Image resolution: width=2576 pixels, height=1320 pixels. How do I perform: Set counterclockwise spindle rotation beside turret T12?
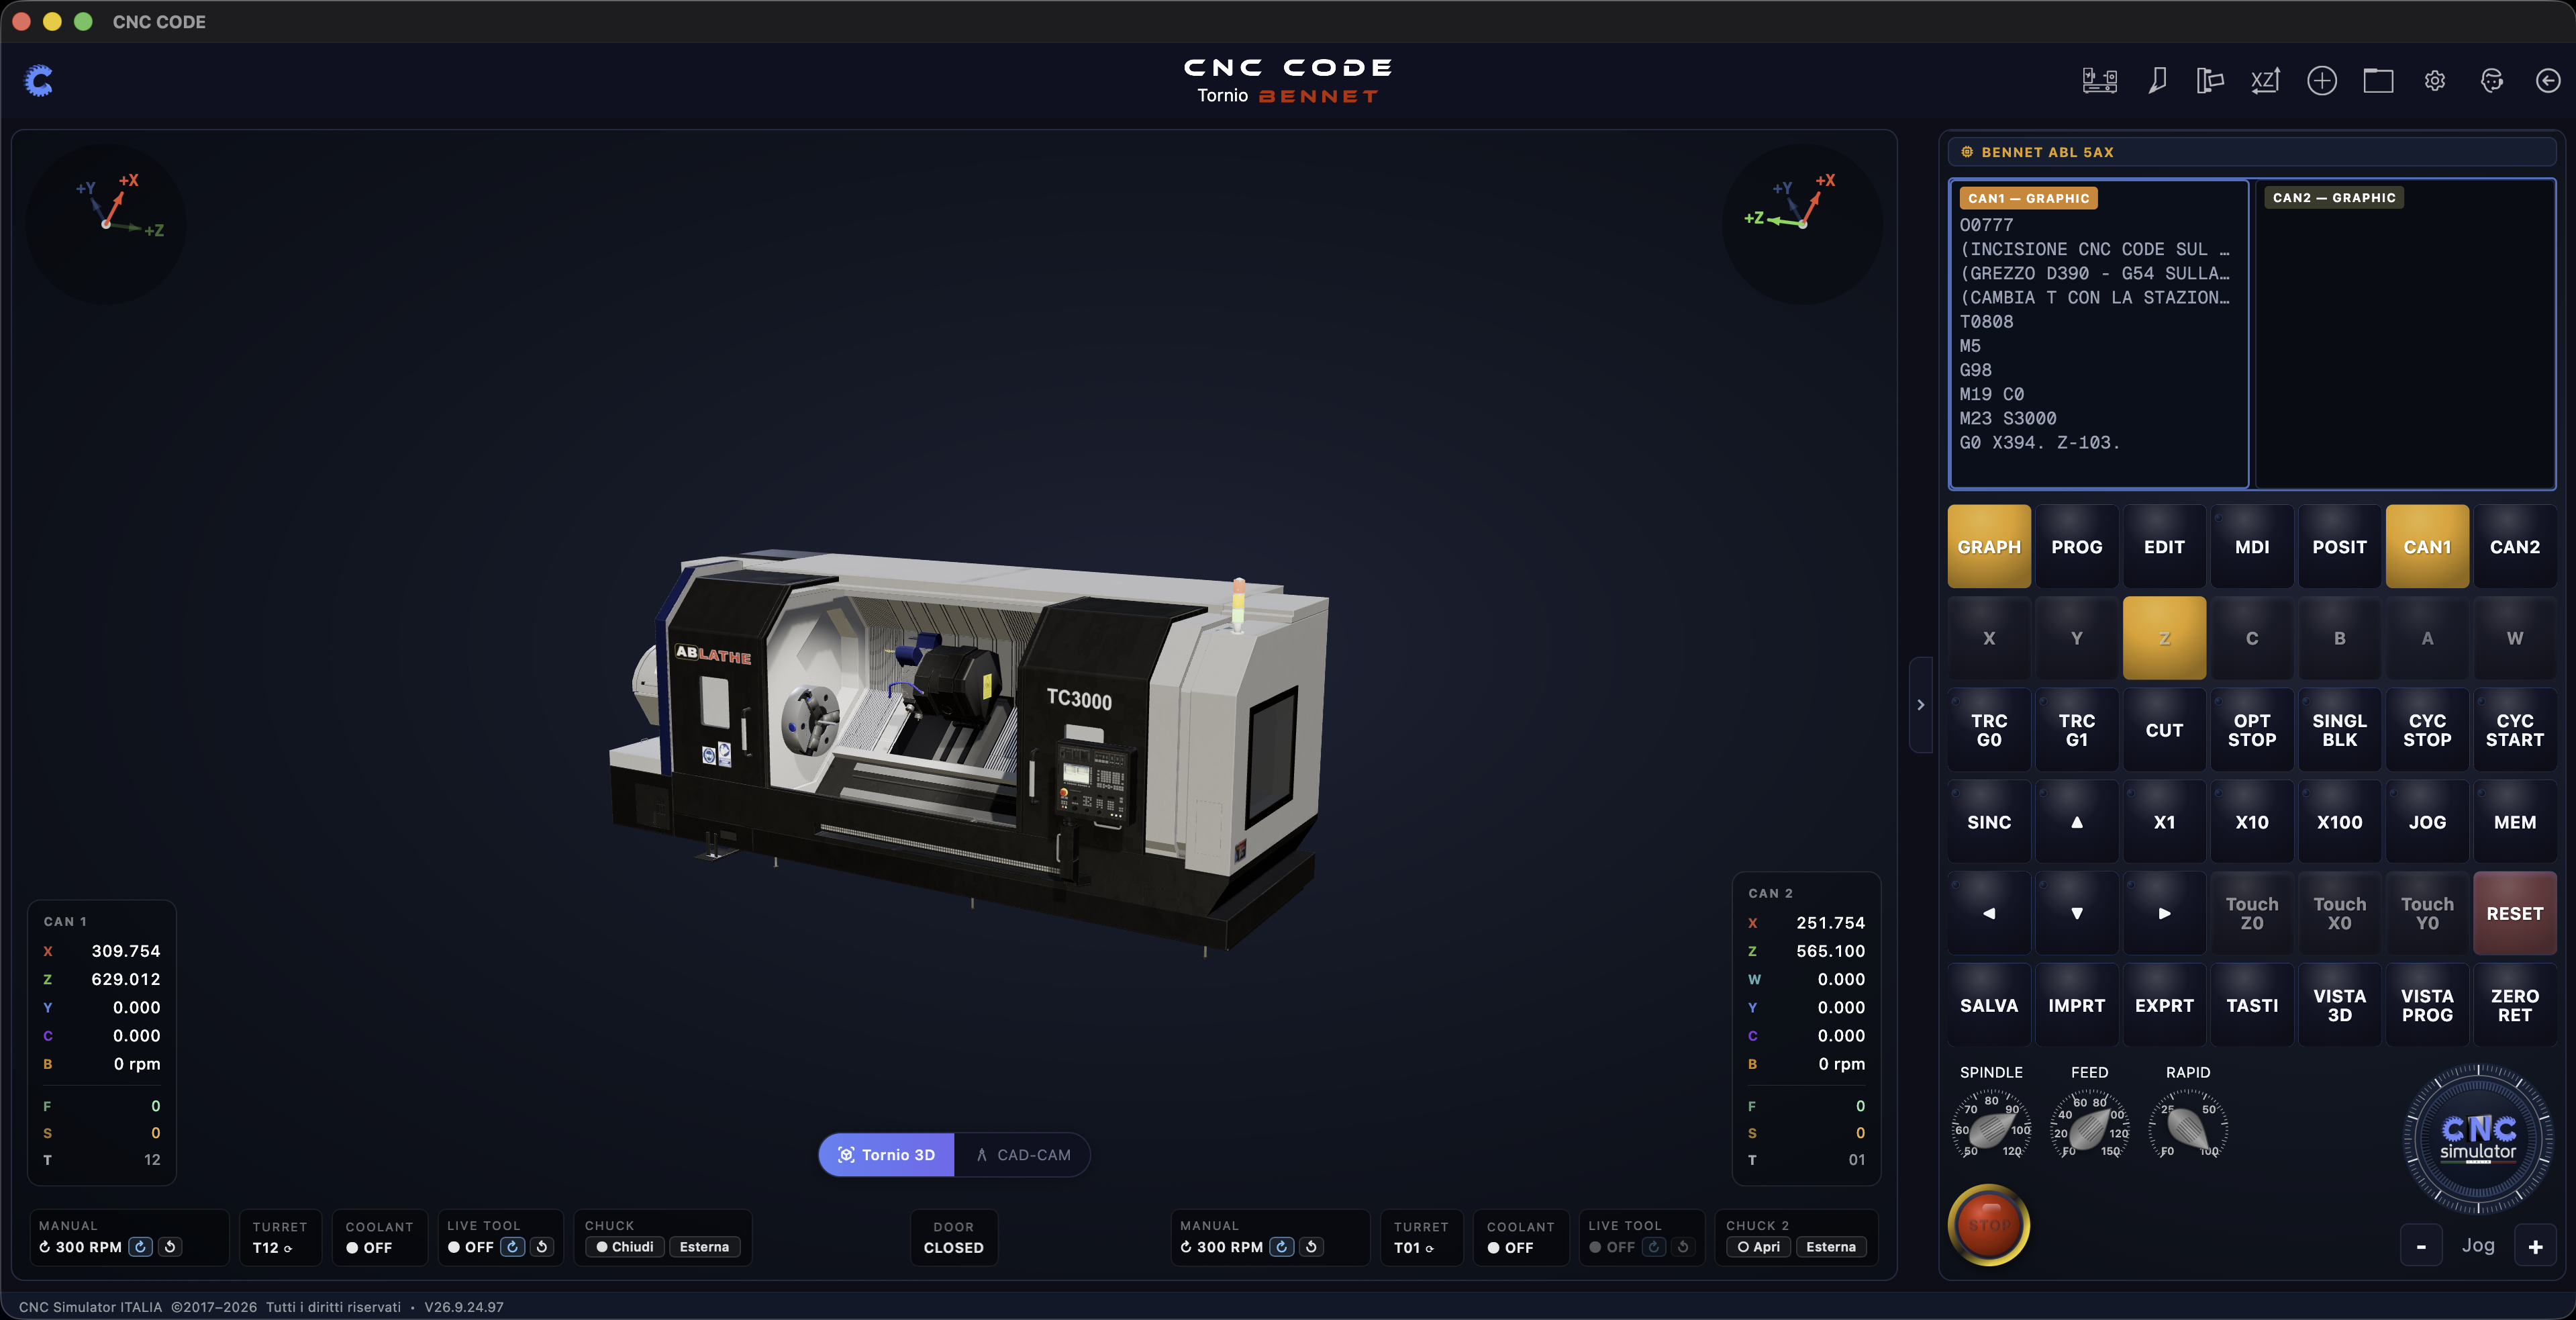[x=170, y=1247]
